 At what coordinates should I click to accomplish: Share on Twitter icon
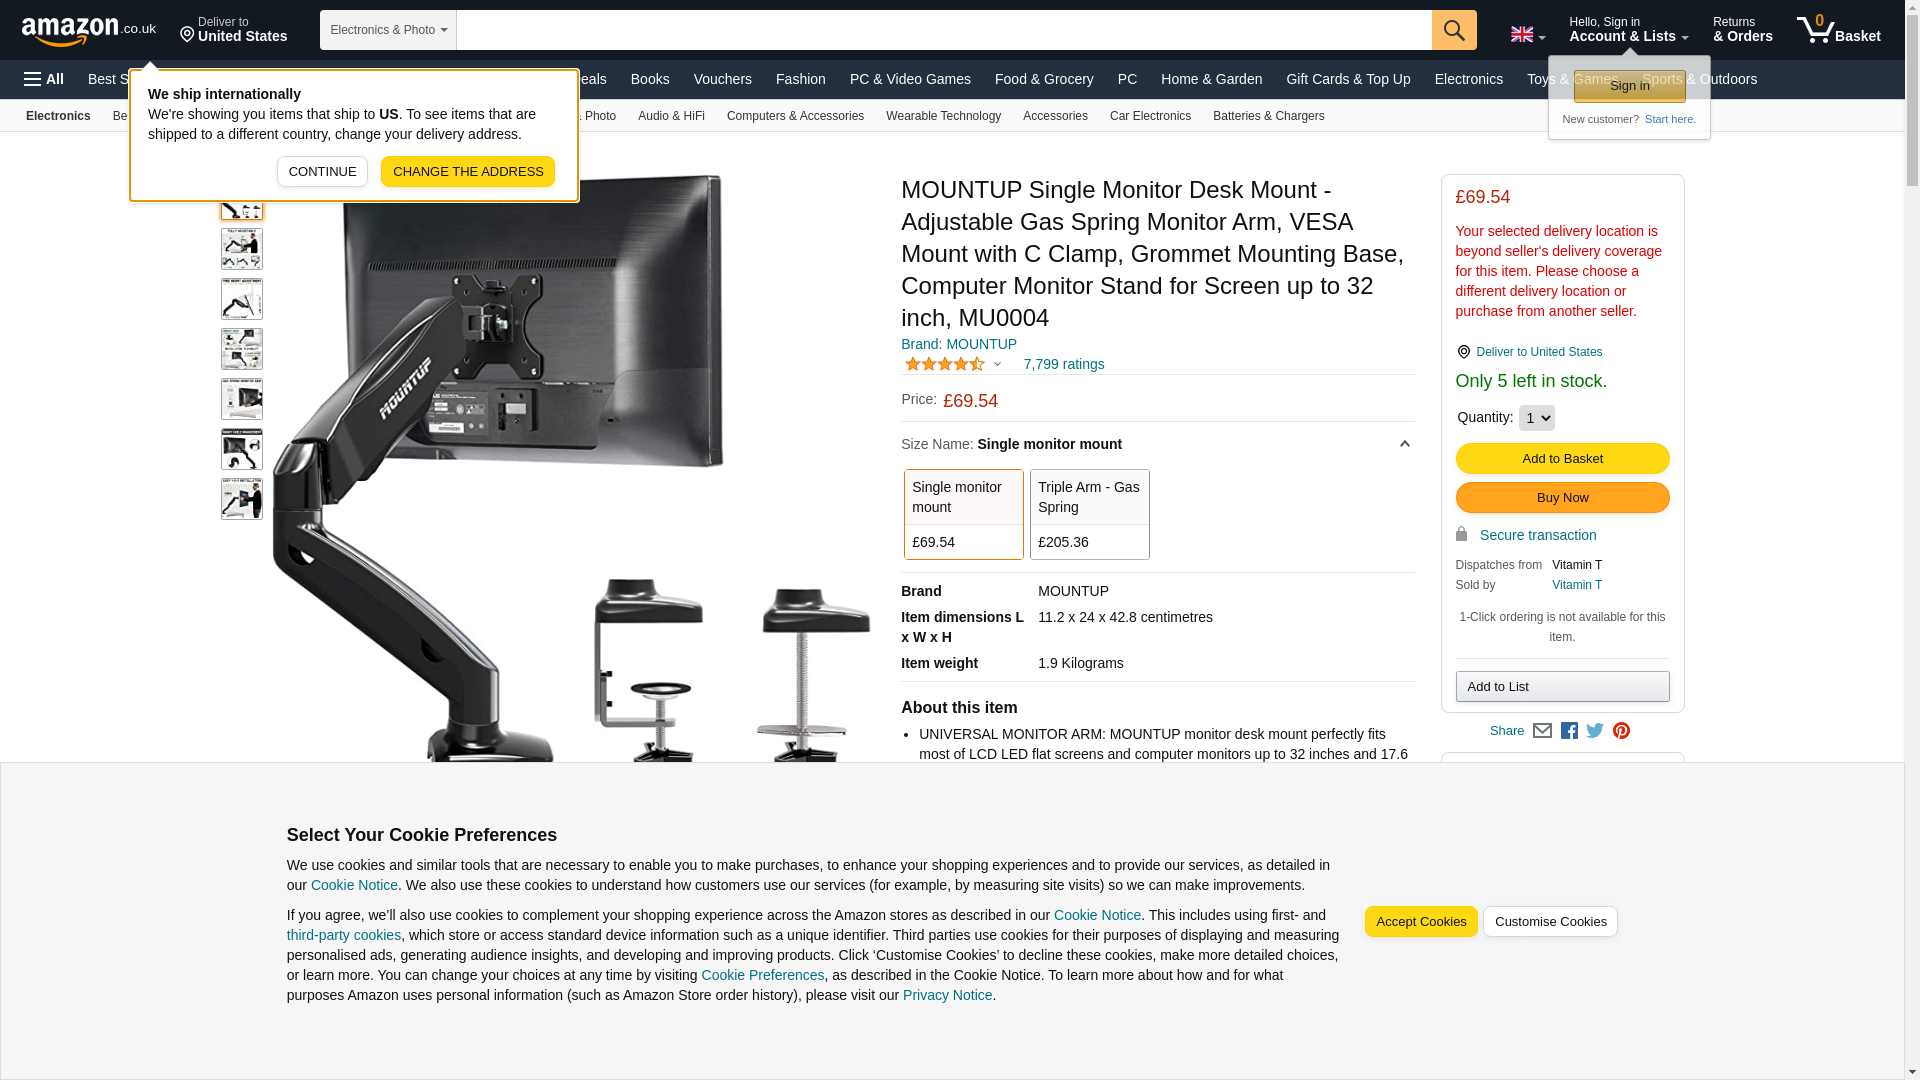[1595, 731]
